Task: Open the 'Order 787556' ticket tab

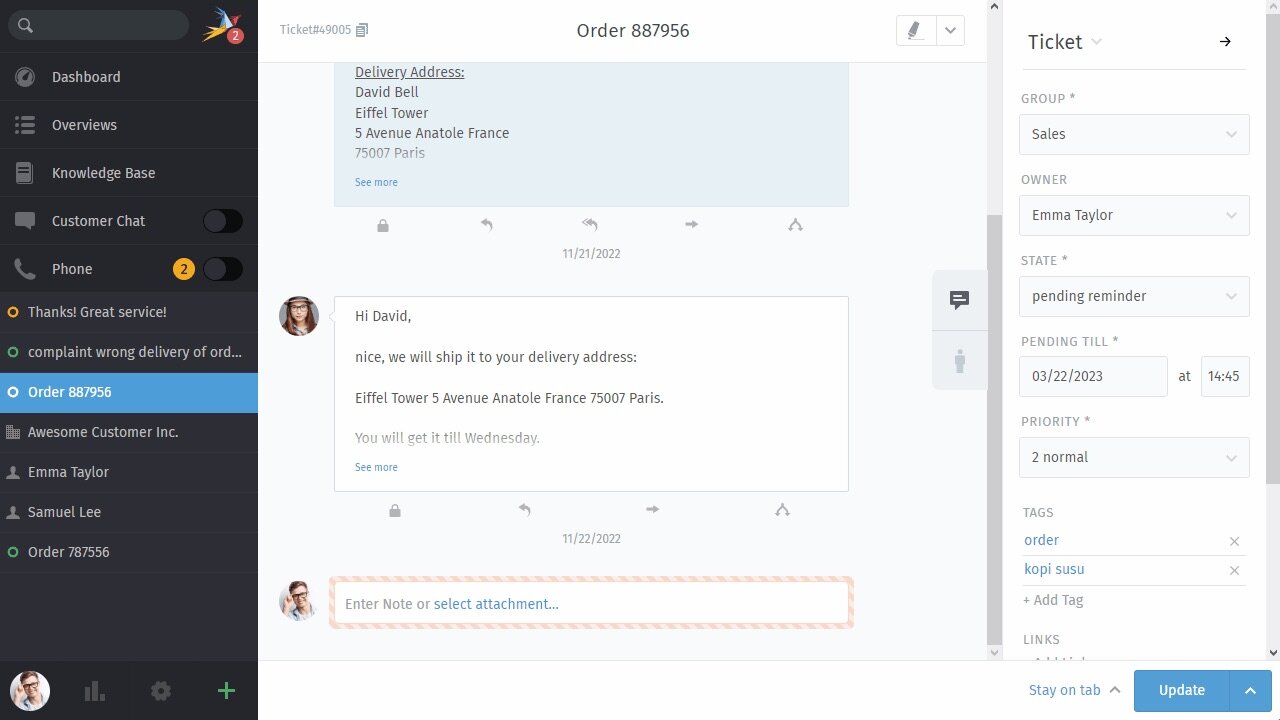Action: 129,552
